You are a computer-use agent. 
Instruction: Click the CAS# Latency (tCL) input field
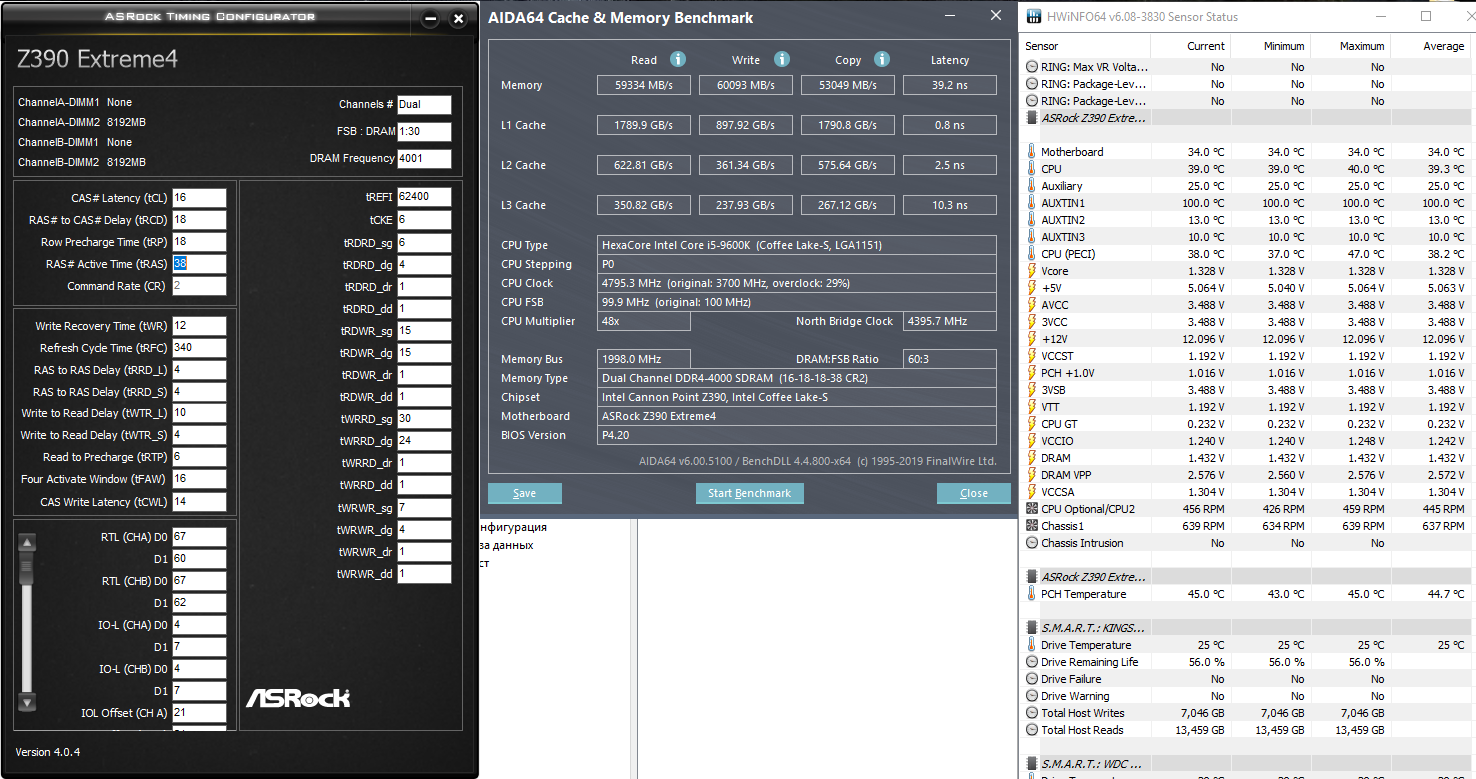(199, 198)
